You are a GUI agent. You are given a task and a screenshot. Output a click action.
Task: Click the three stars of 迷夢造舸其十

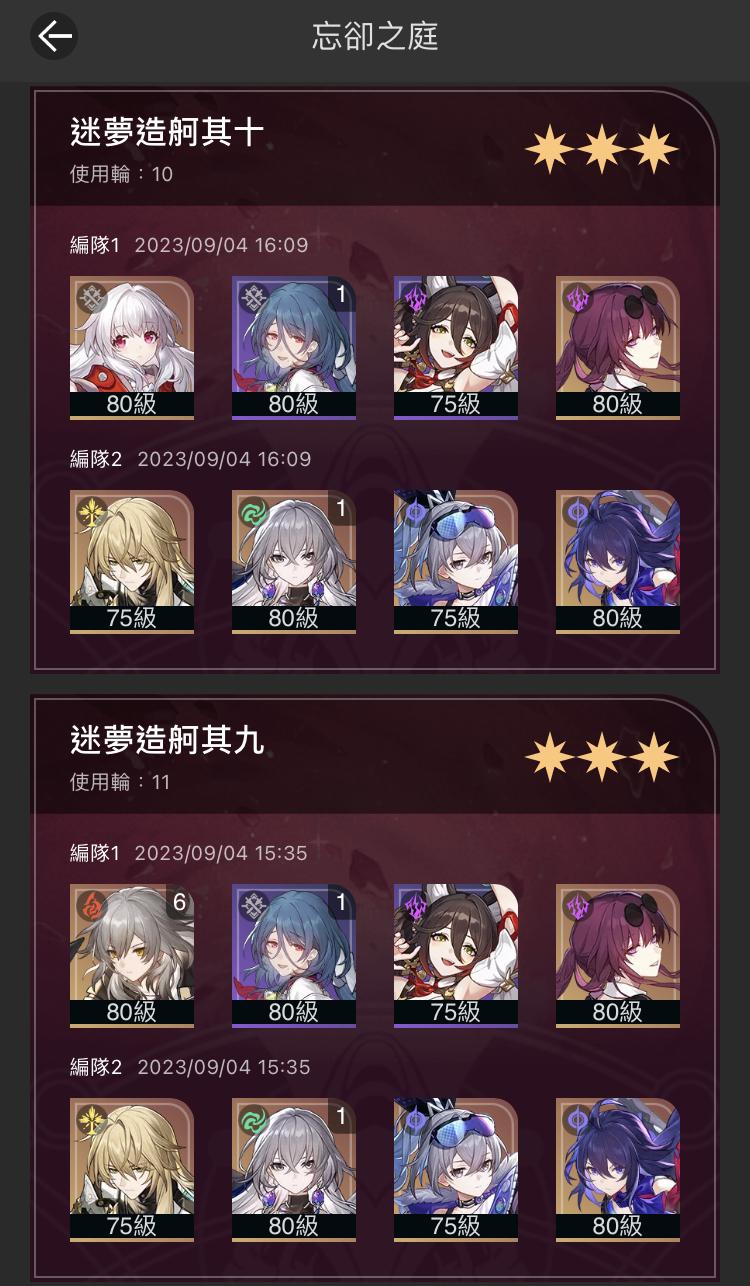[x=602, y=149]
